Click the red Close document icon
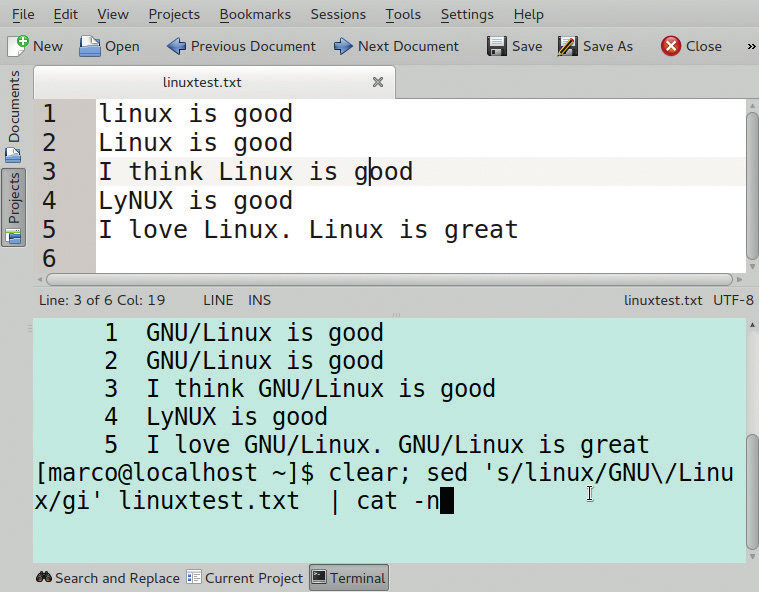Screen dimensions: 759x592 [x=671, y=46]
